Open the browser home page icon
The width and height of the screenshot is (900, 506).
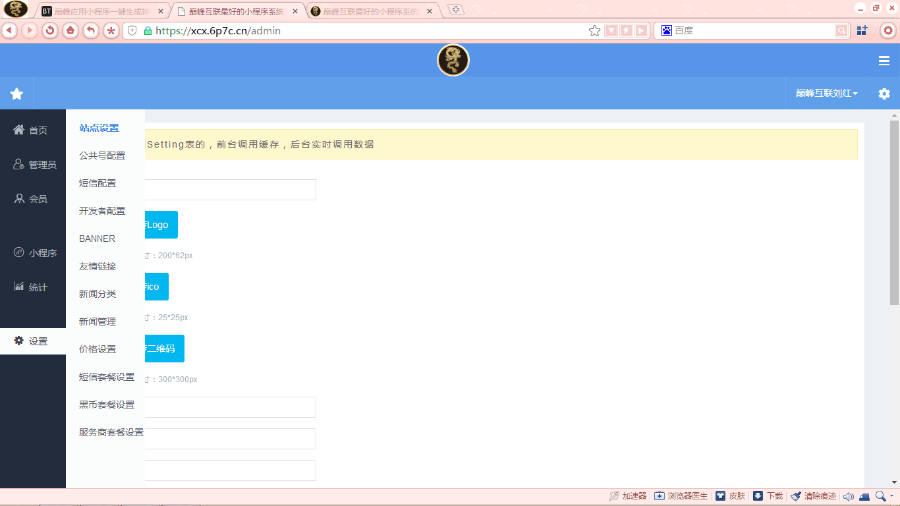[71, 30]
